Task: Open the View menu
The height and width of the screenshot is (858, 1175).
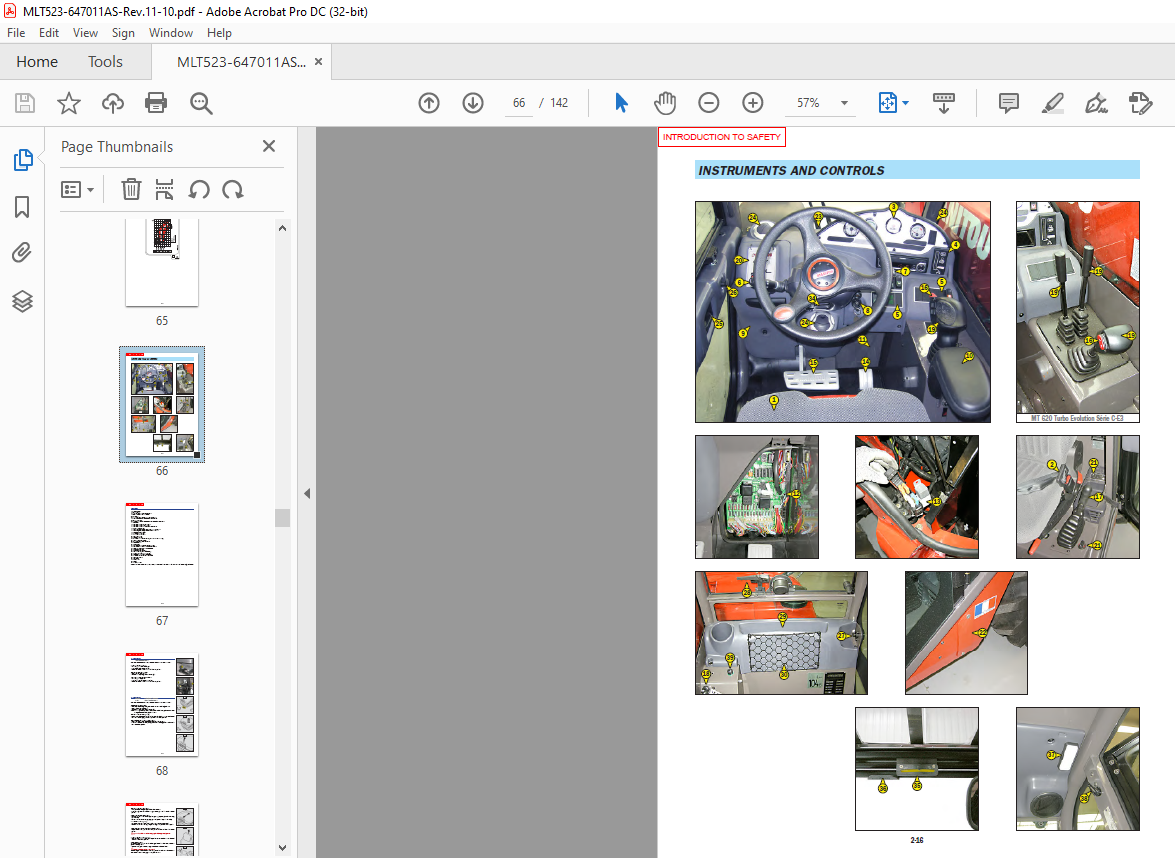Action: tap(85, 33)
